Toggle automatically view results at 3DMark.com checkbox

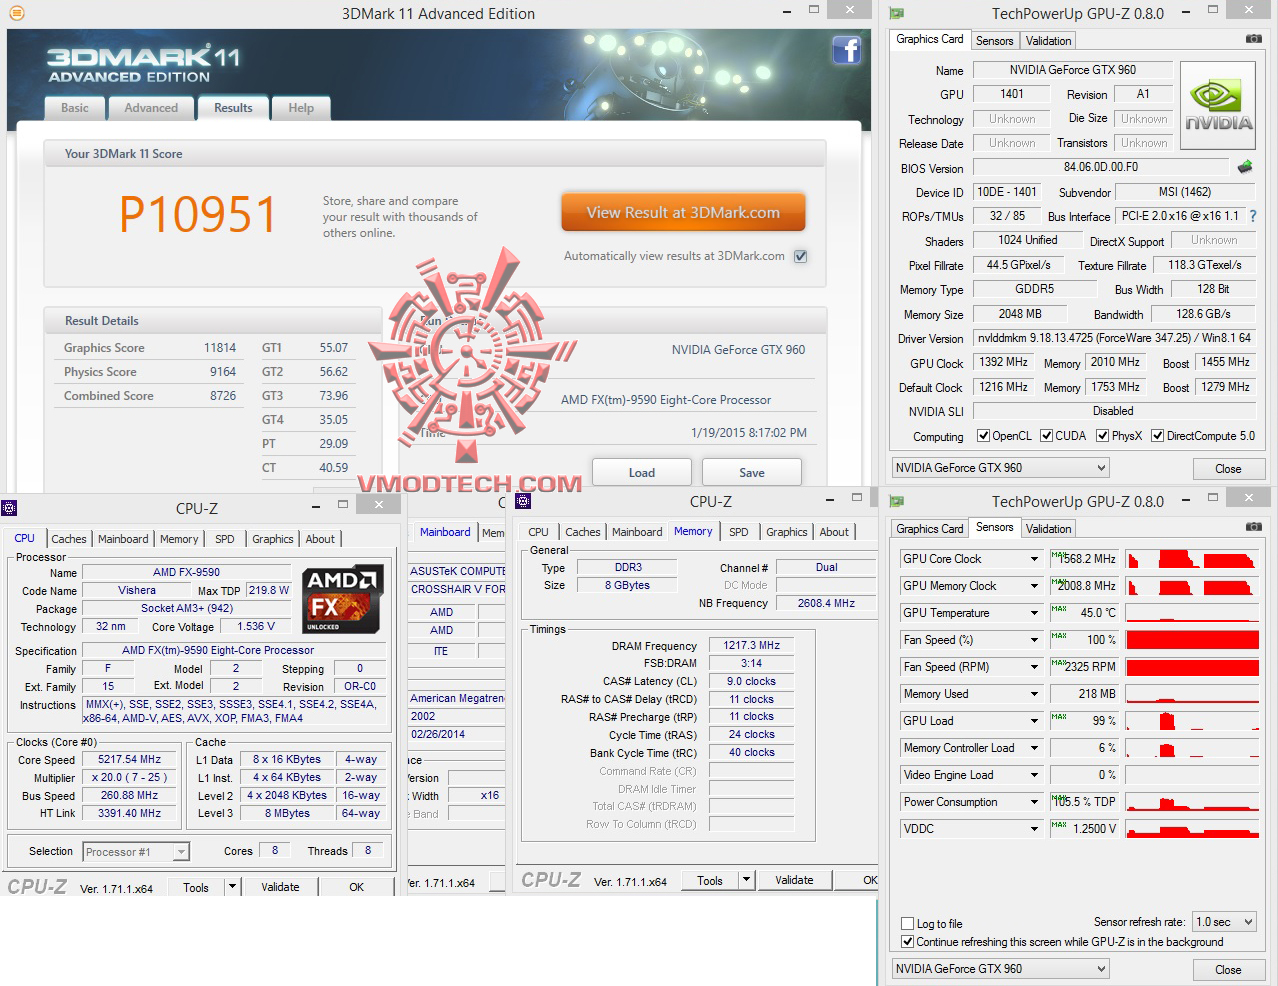click(801, 256)
